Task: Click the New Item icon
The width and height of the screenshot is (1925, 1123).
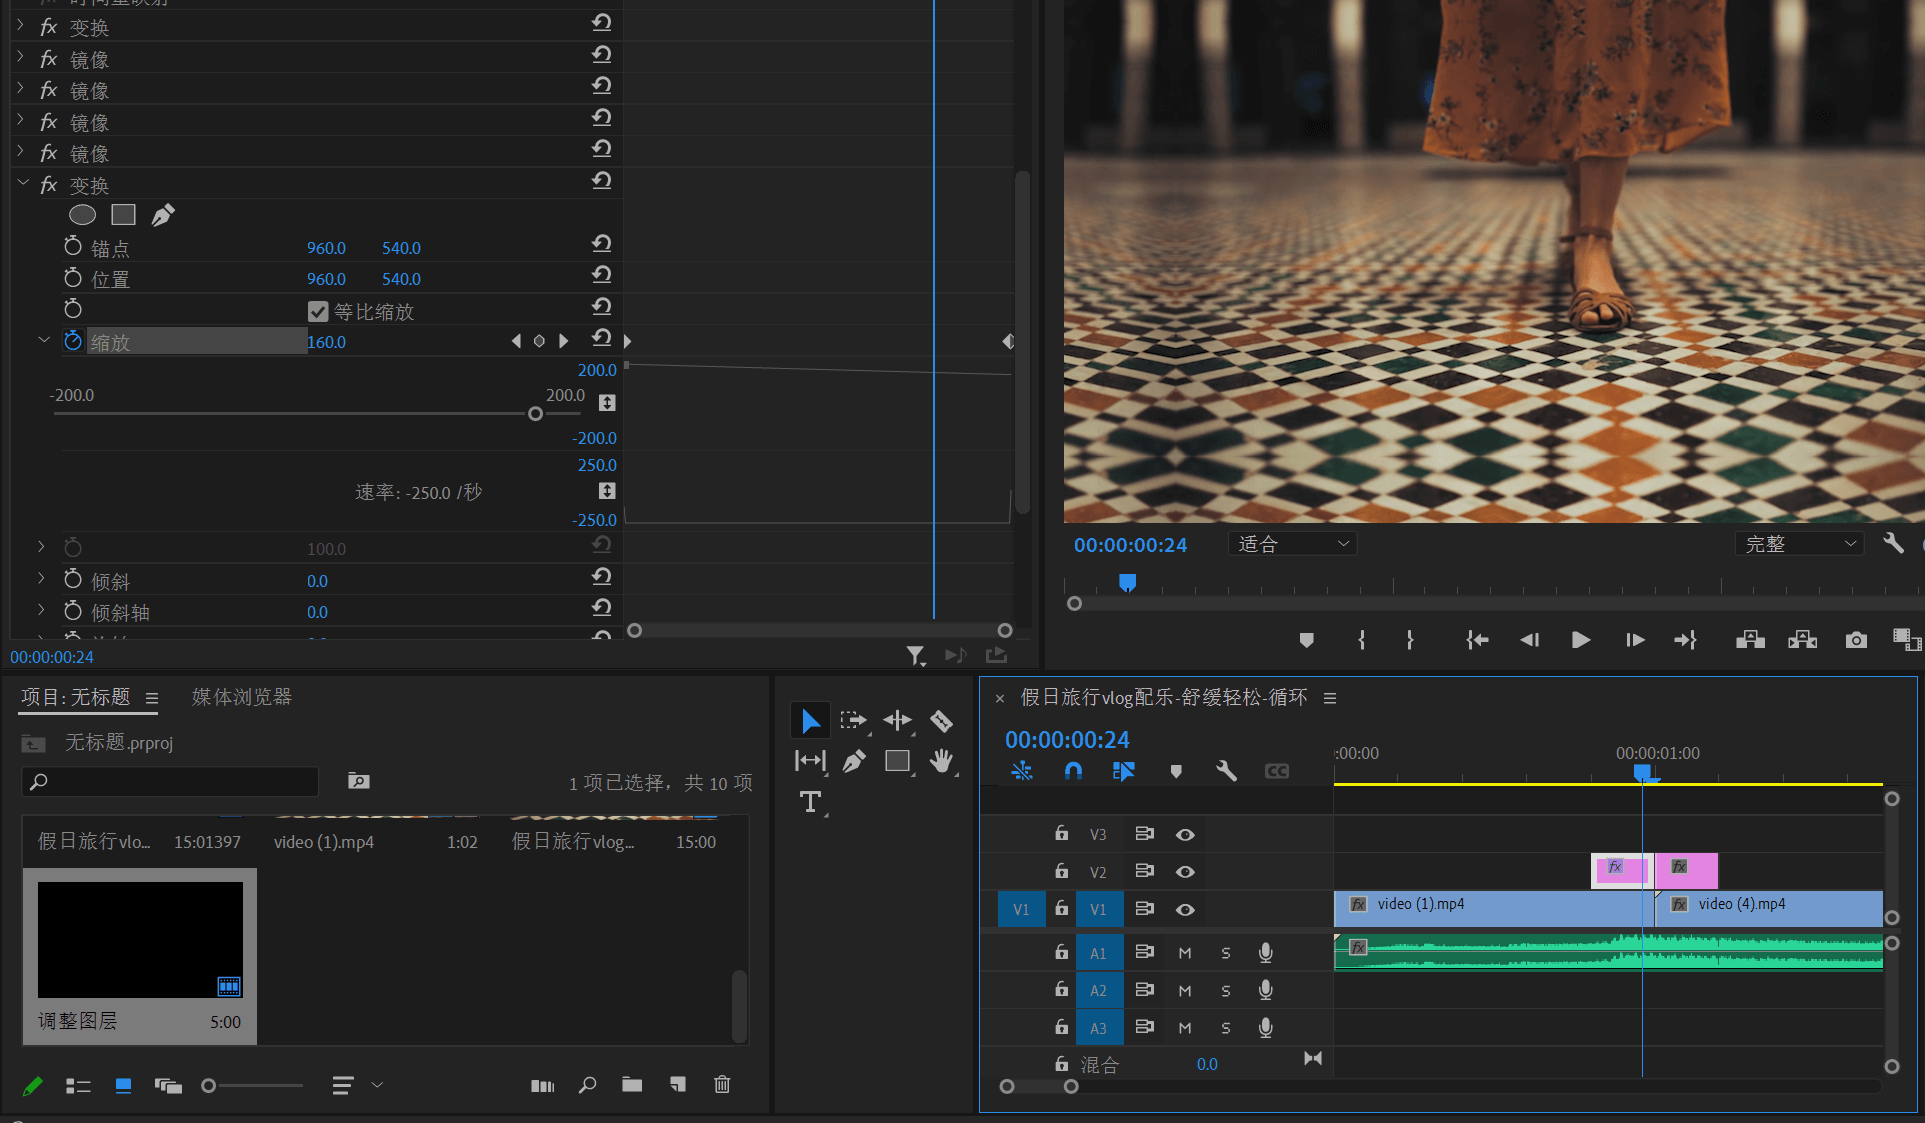Action: [678, 1085]
